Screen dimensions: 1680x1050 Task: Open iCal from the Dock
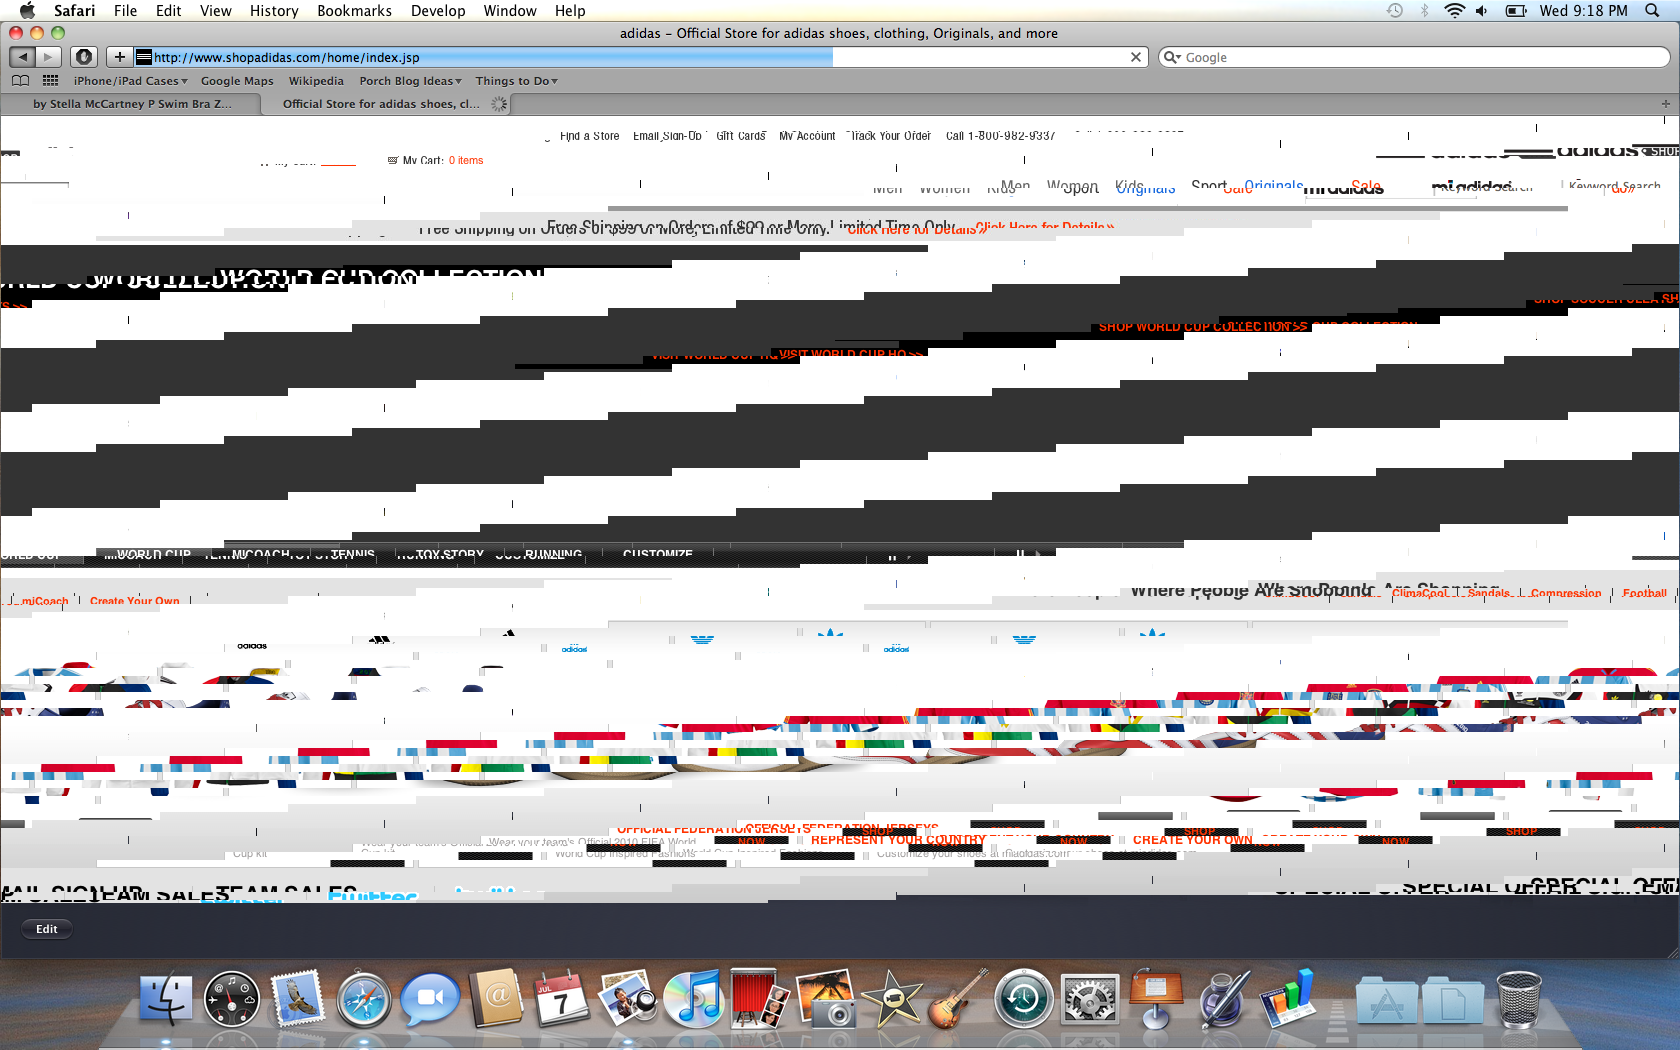(562, 999)
